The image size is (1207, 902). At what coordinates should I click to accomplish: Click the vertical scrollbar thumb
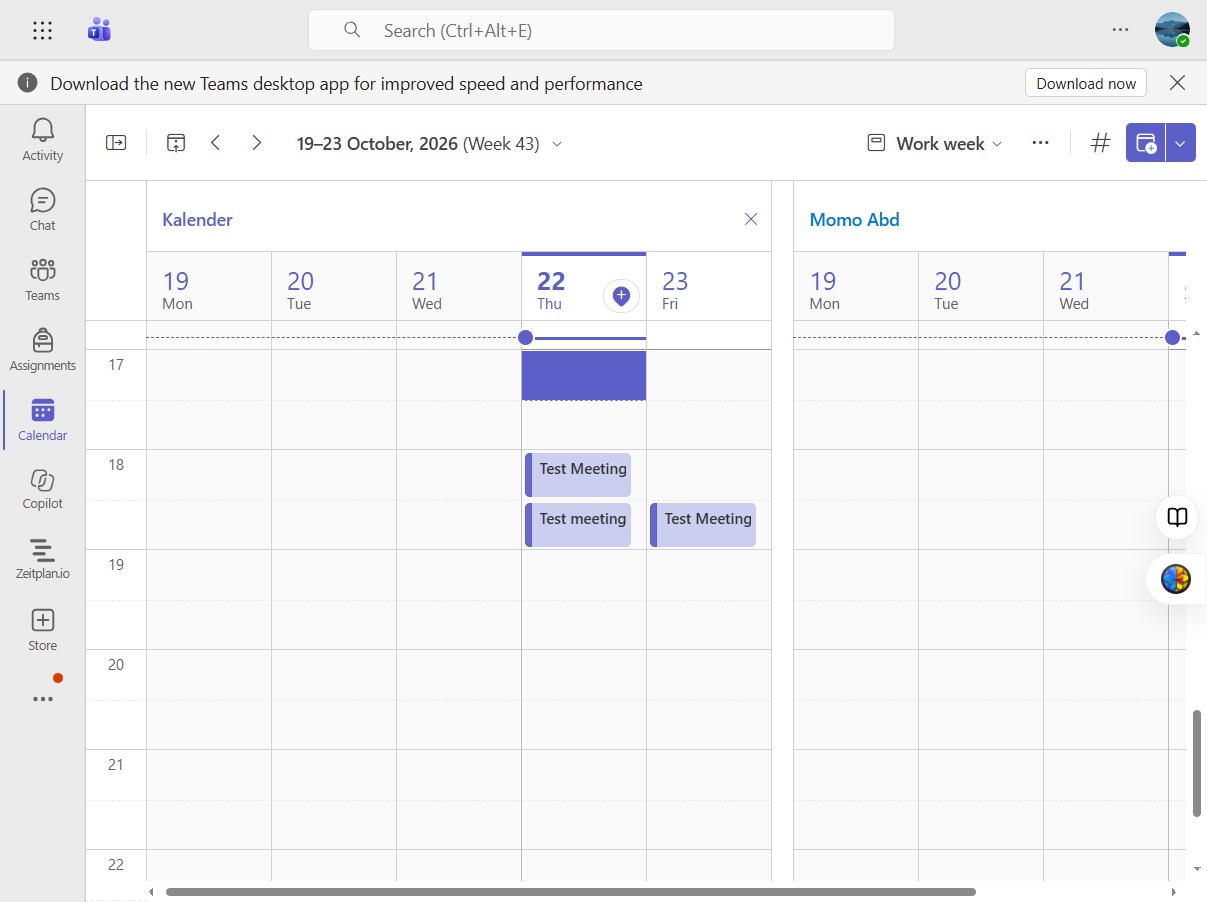(x=1196, y=763)
